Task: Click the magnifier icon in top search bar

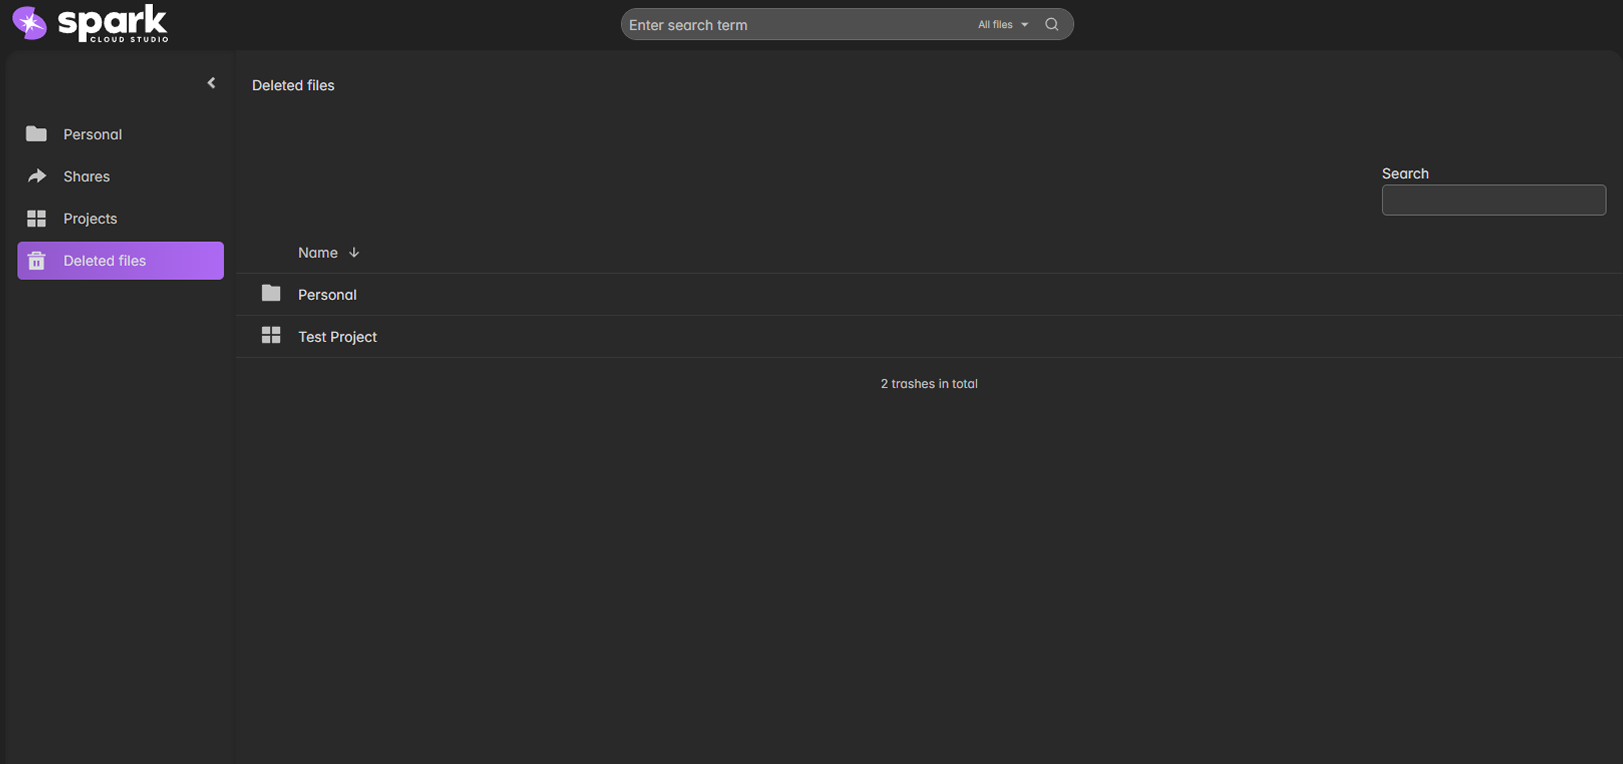Action: tap(1051, 24)
